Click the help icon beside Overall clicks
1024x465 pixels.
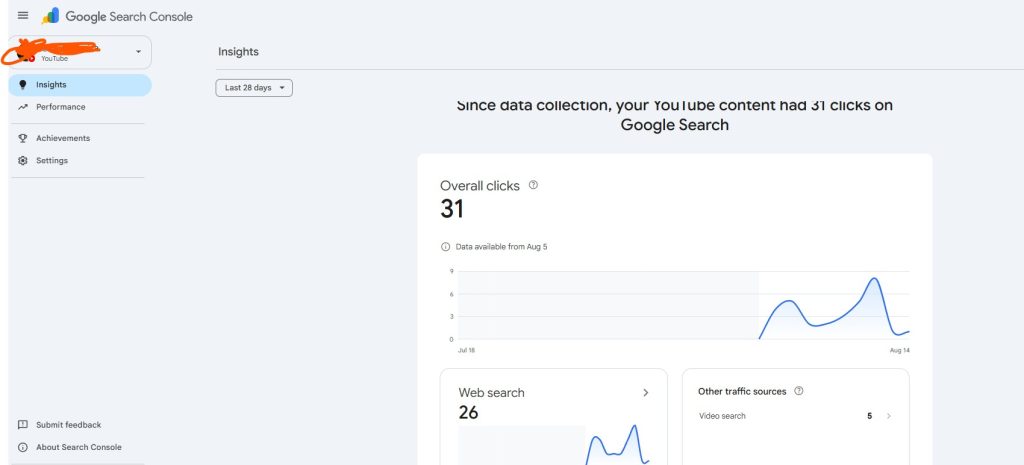pos(533,185)
